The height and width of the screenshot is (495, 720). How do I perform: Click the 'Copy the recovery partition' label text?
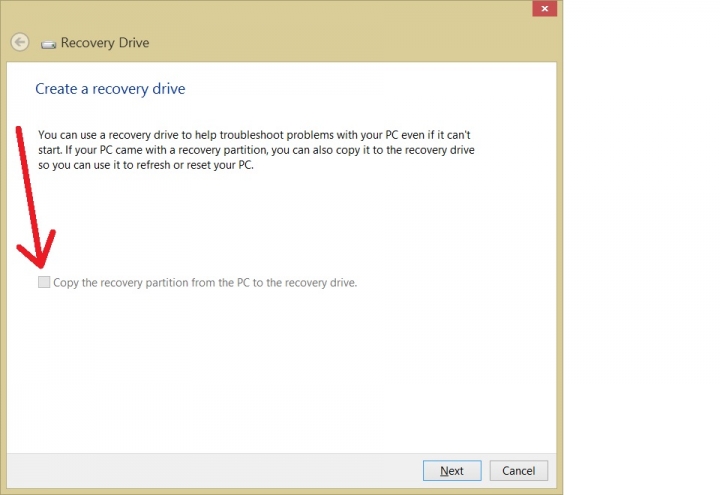pos(205,282)
